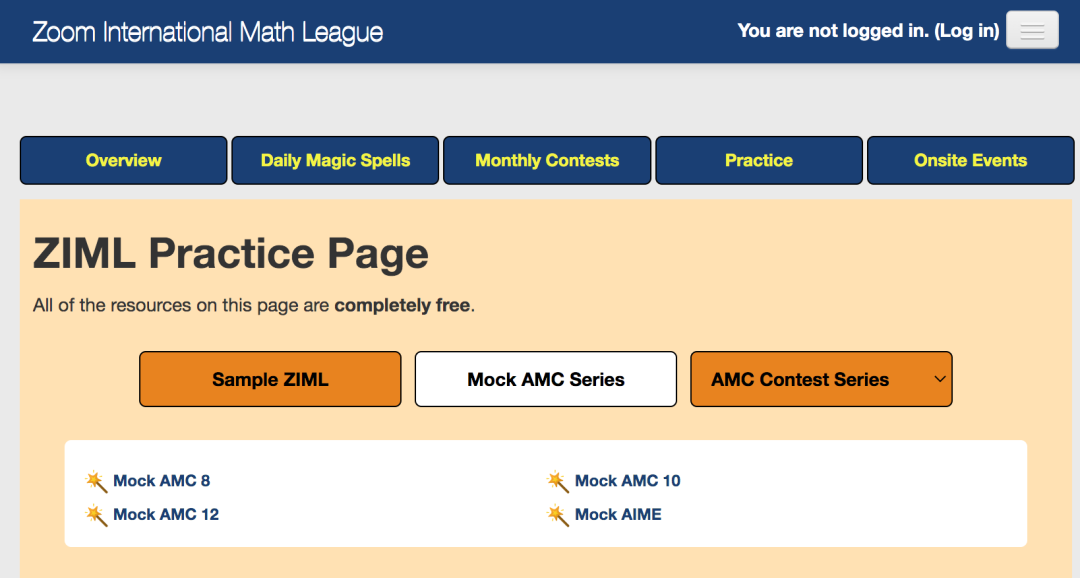Click the Log in link
This screenshot has width=1080, height=578.
(x=967, y=31)
